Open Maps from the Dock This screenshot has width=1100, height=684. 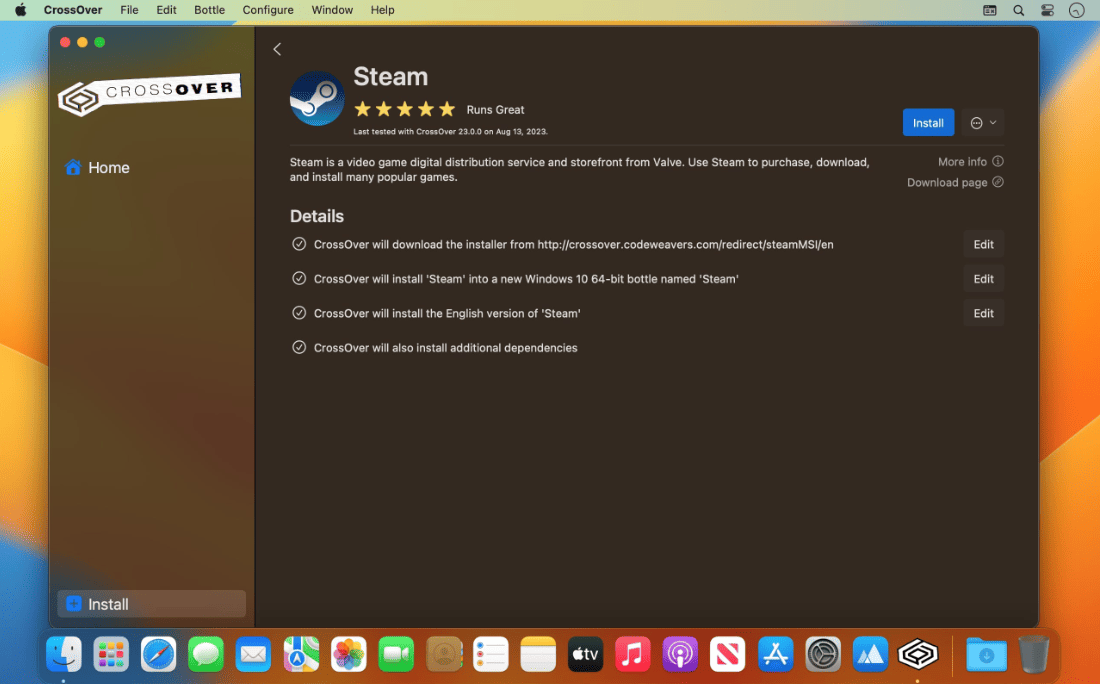pos(301,655)
